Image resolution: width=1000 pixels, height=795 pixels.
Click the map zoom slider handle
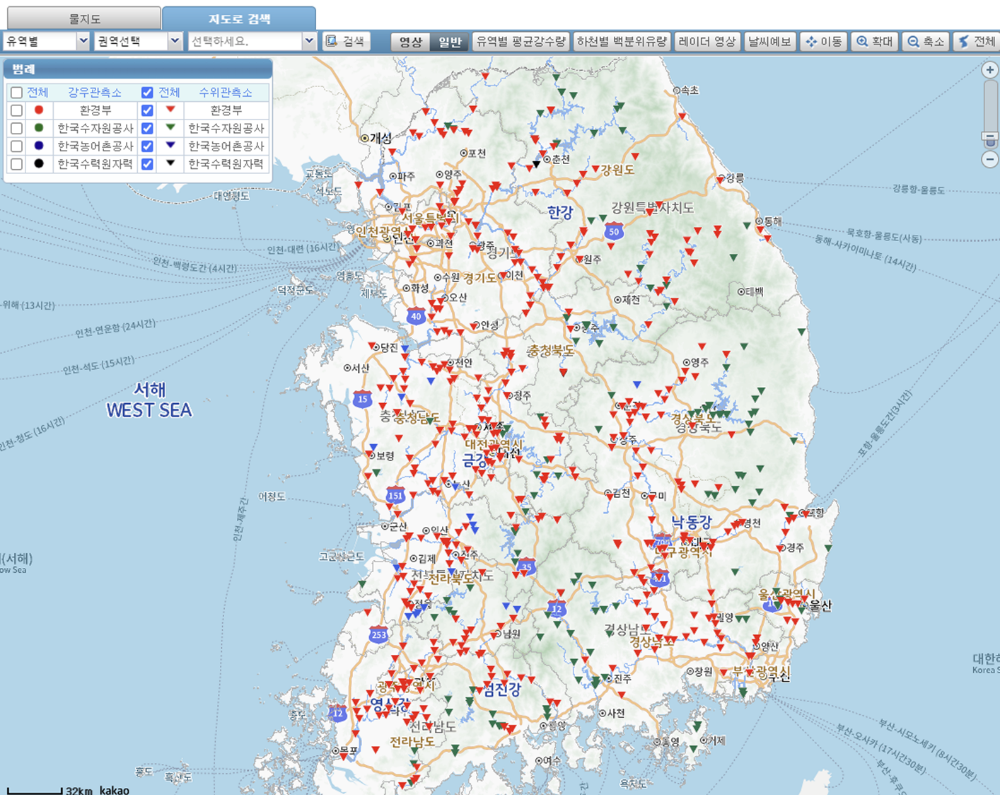[990, 137]
